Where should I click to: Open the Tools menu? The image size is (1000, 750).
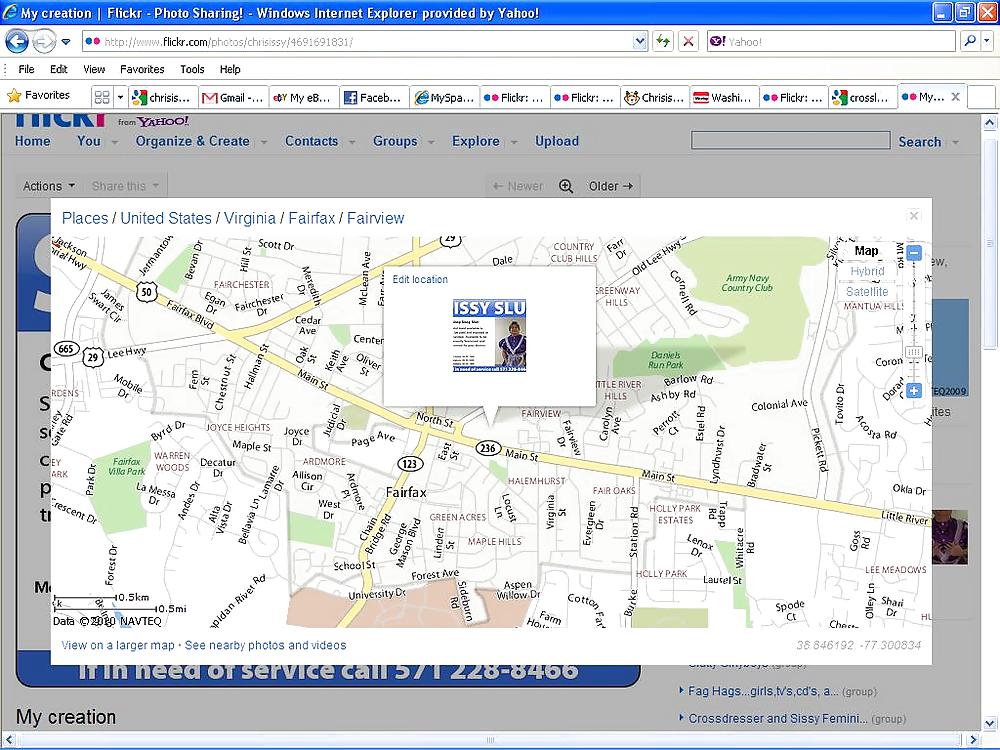click(x=192, y=70)
